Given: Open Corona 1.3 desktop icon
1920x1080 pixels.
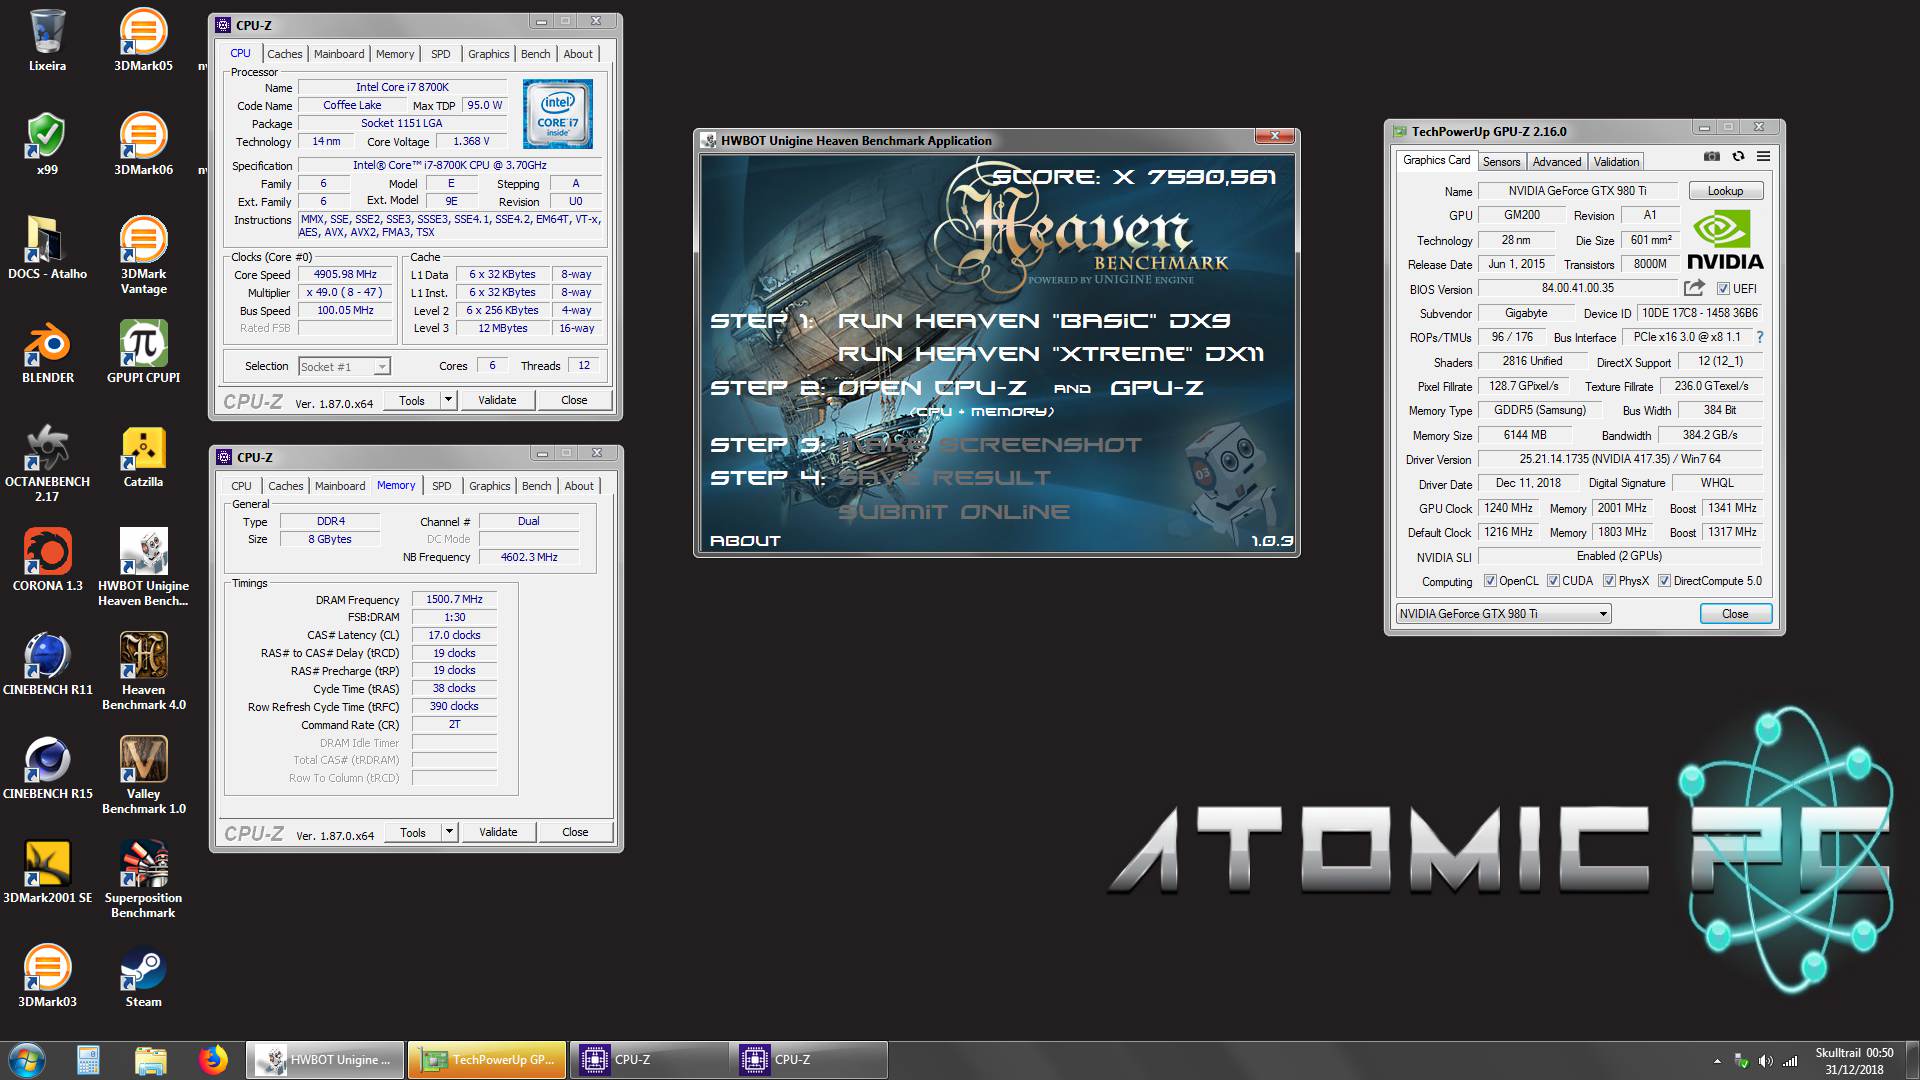Looking at the screenshot, I should pyautogui.click(x=47, y=561).
